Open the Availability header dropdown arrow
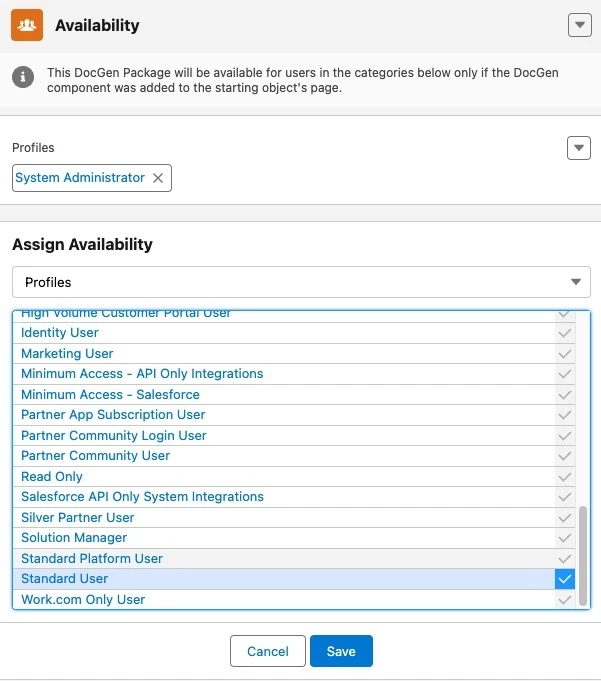This screenshot has width=601, height=681. (x=580, y=25)
